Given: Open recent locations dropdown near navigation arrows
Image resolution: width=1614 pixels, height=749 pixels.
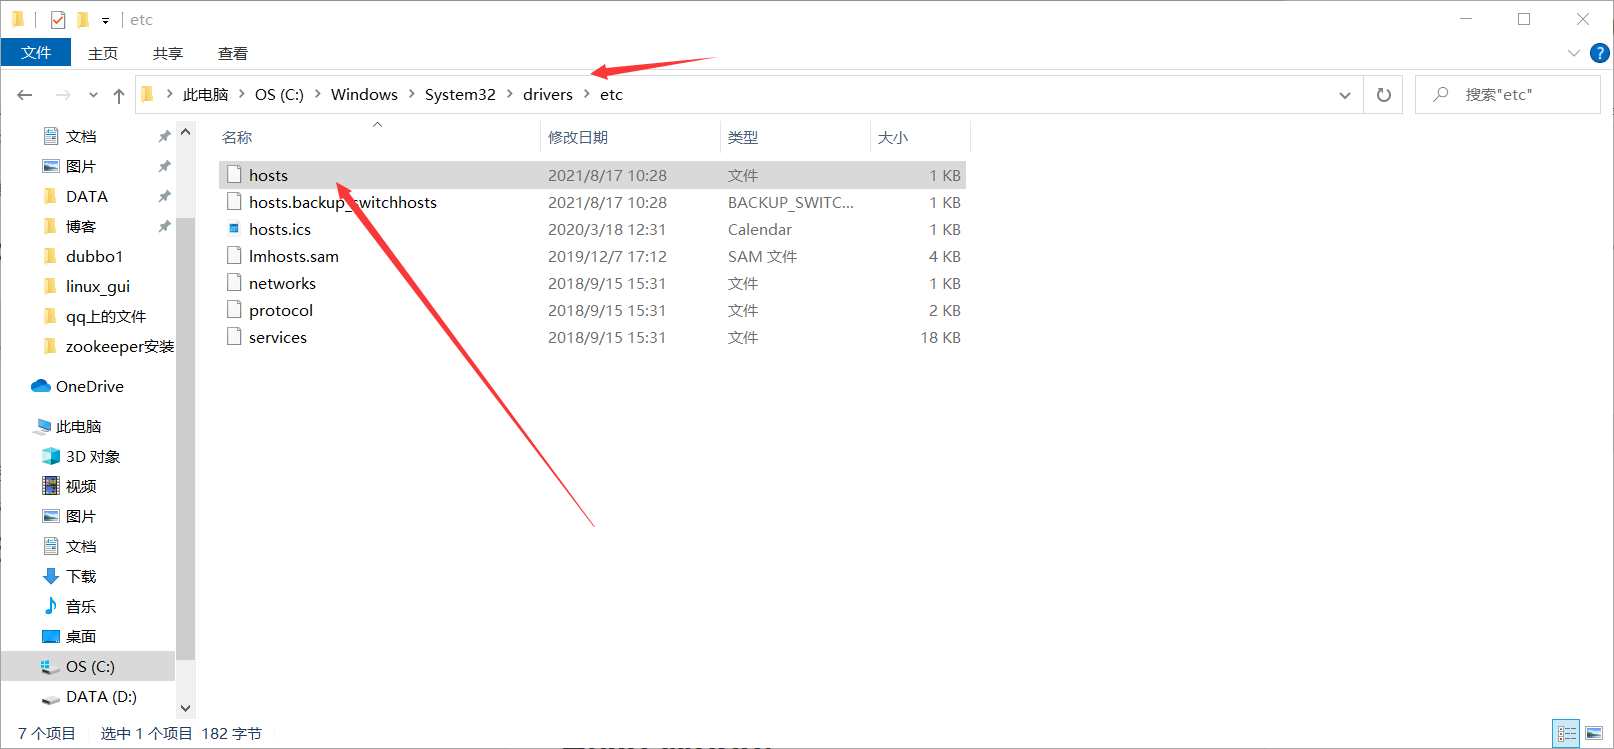Looking at the screenshot, I should click(x=93, y=95).
